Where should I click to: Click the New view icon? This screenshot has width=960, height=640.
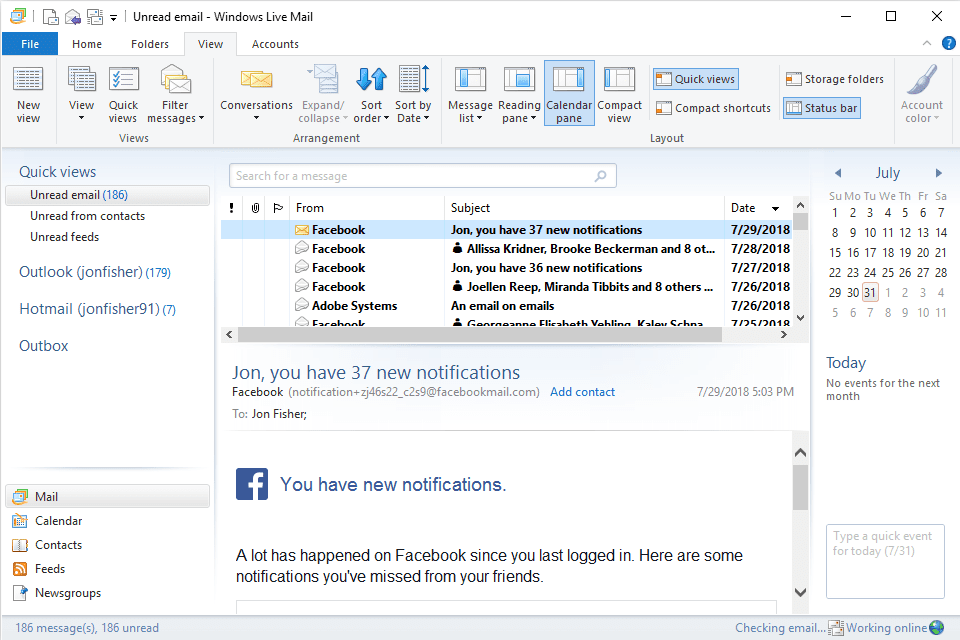pyautogui.click(x=28, y=82)
